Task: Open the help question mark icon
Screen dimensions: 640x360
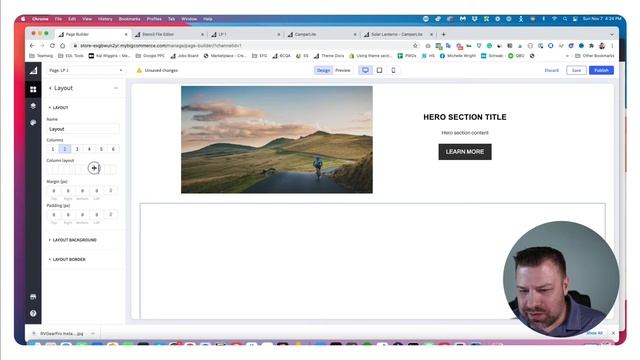Action: 33,313
